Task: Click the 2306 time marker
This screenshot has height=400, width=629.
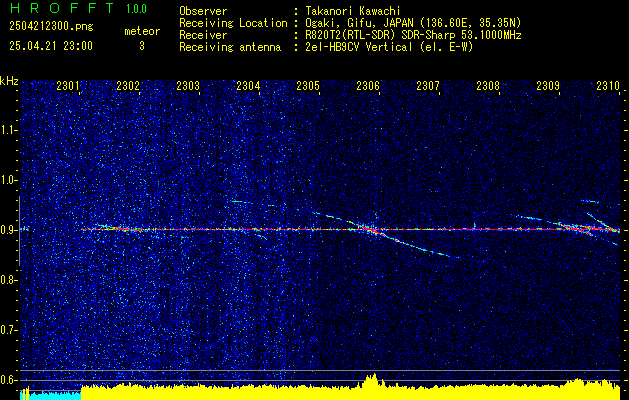Action: click(x=368, y=85)
